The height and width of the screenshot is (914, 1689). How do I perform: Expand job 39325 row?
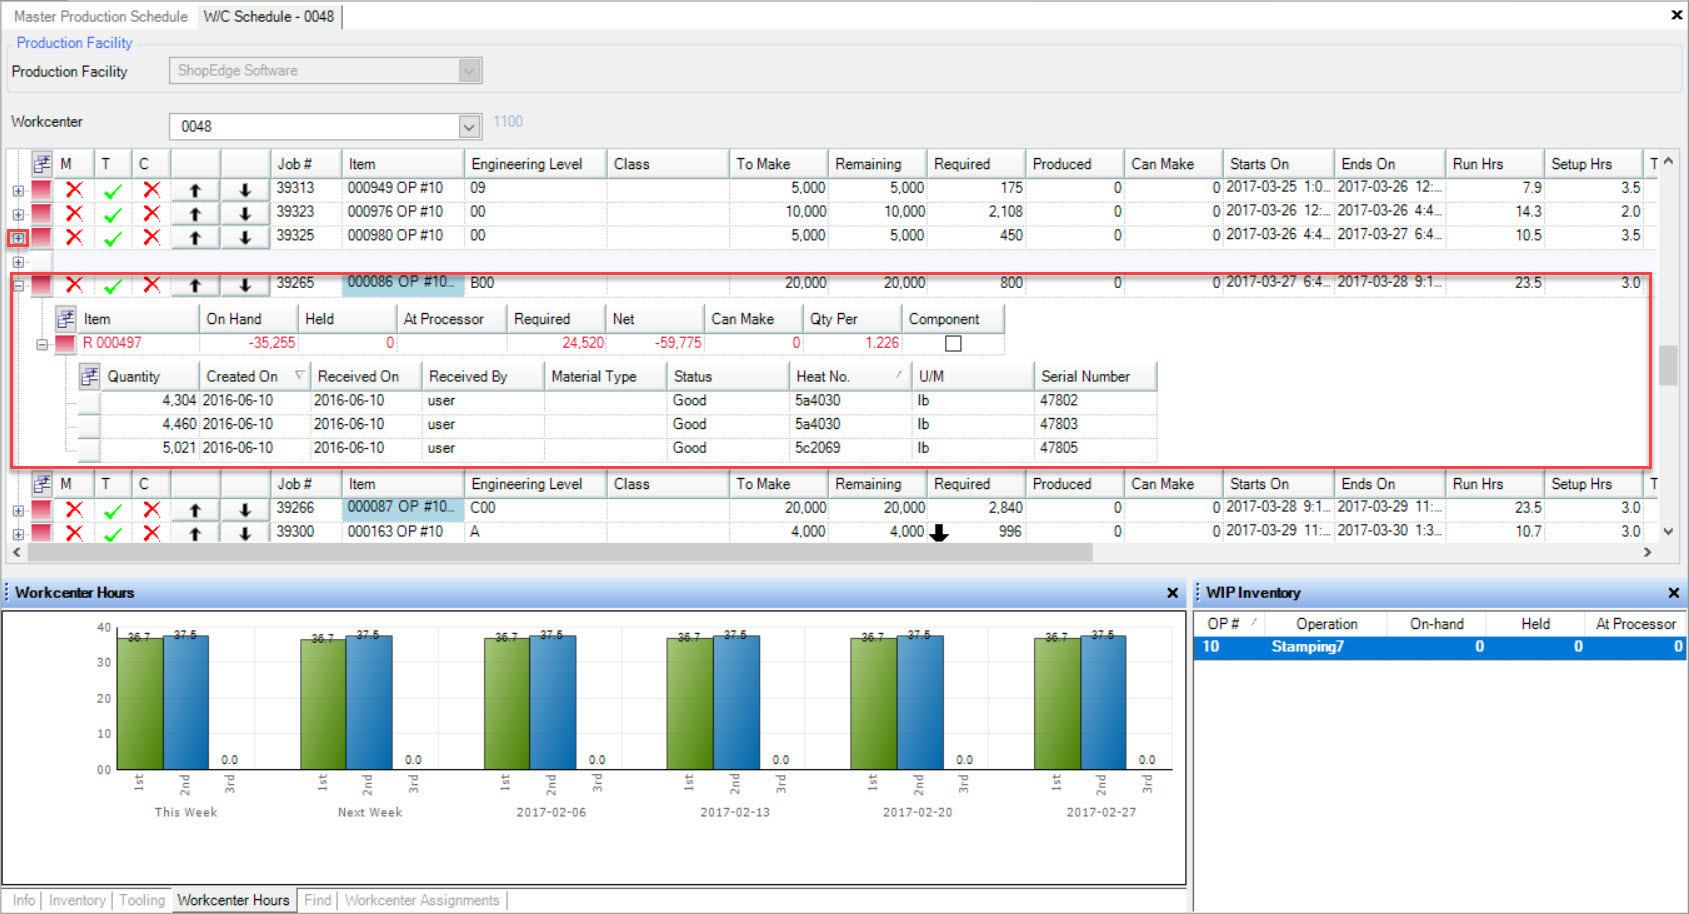[18, 238]
